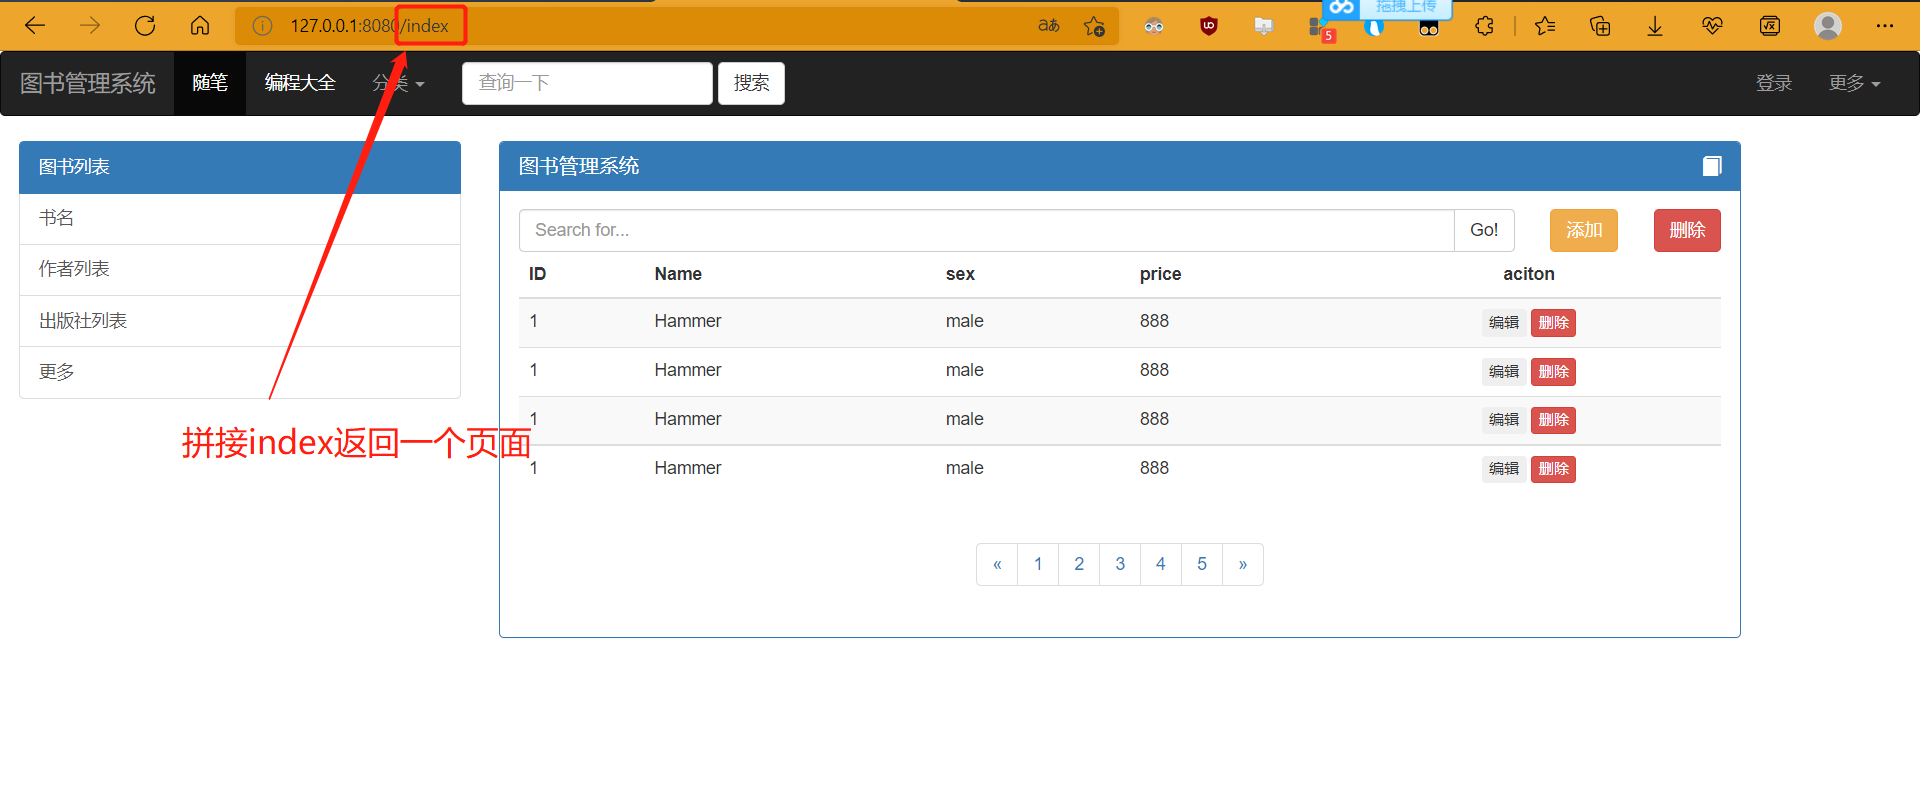Click the large red 删除 button
This screenshot has width=1920, height=791.
coord(1687,230)
